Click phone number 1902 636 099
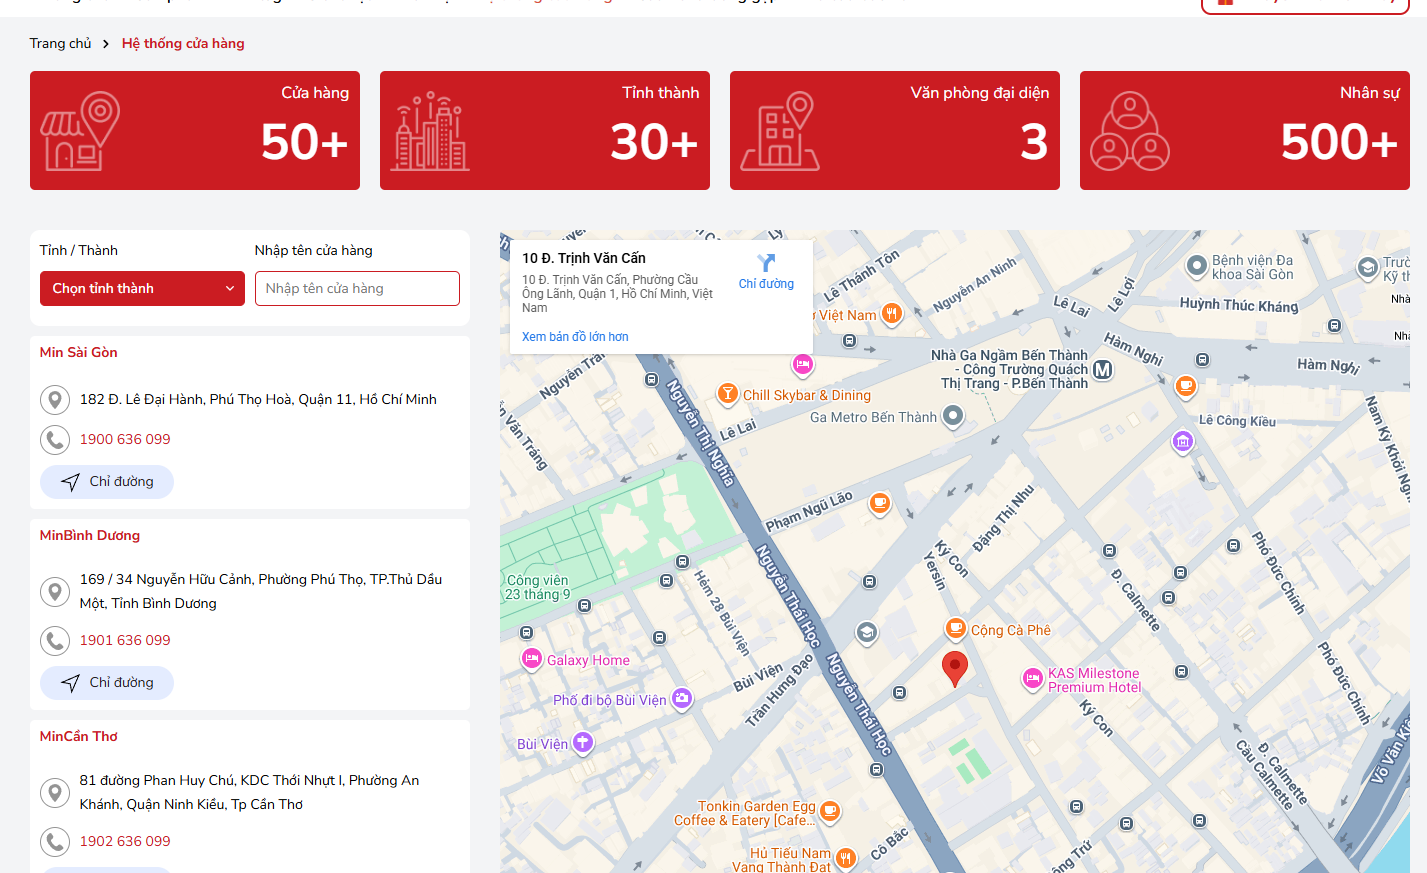The image size is (1427, 873). coord(125,841)
